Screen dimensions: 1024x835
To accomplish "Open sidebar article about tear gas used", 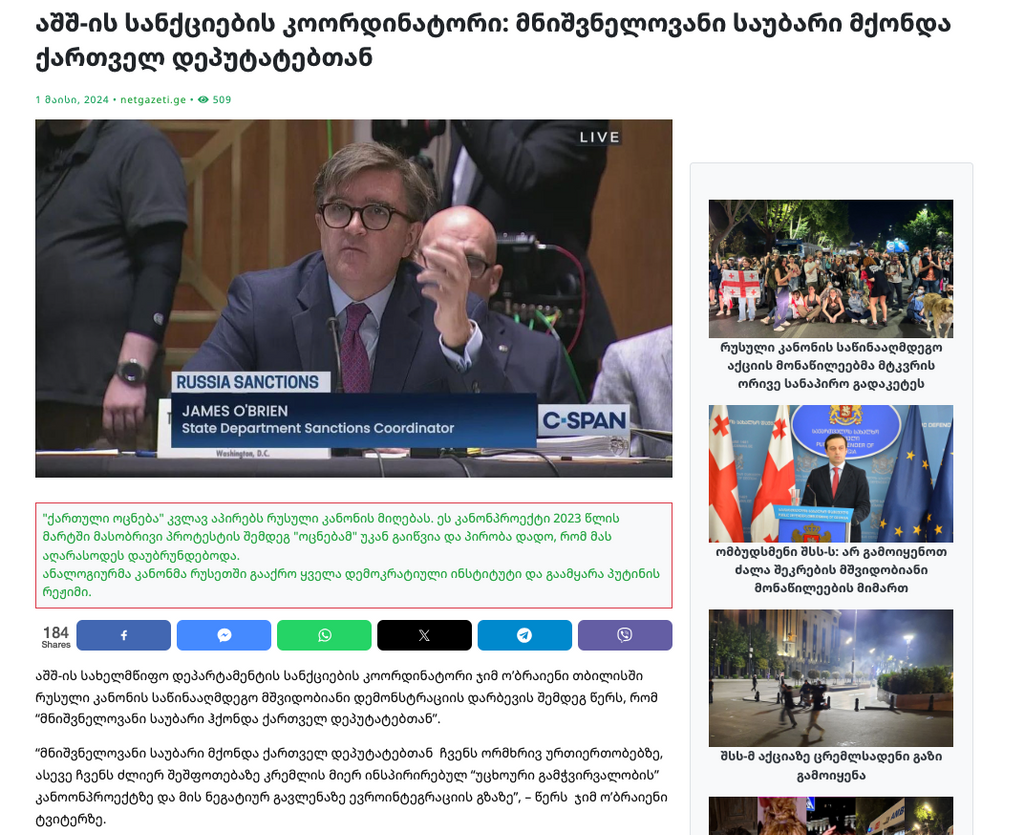I will pos(831,766).
